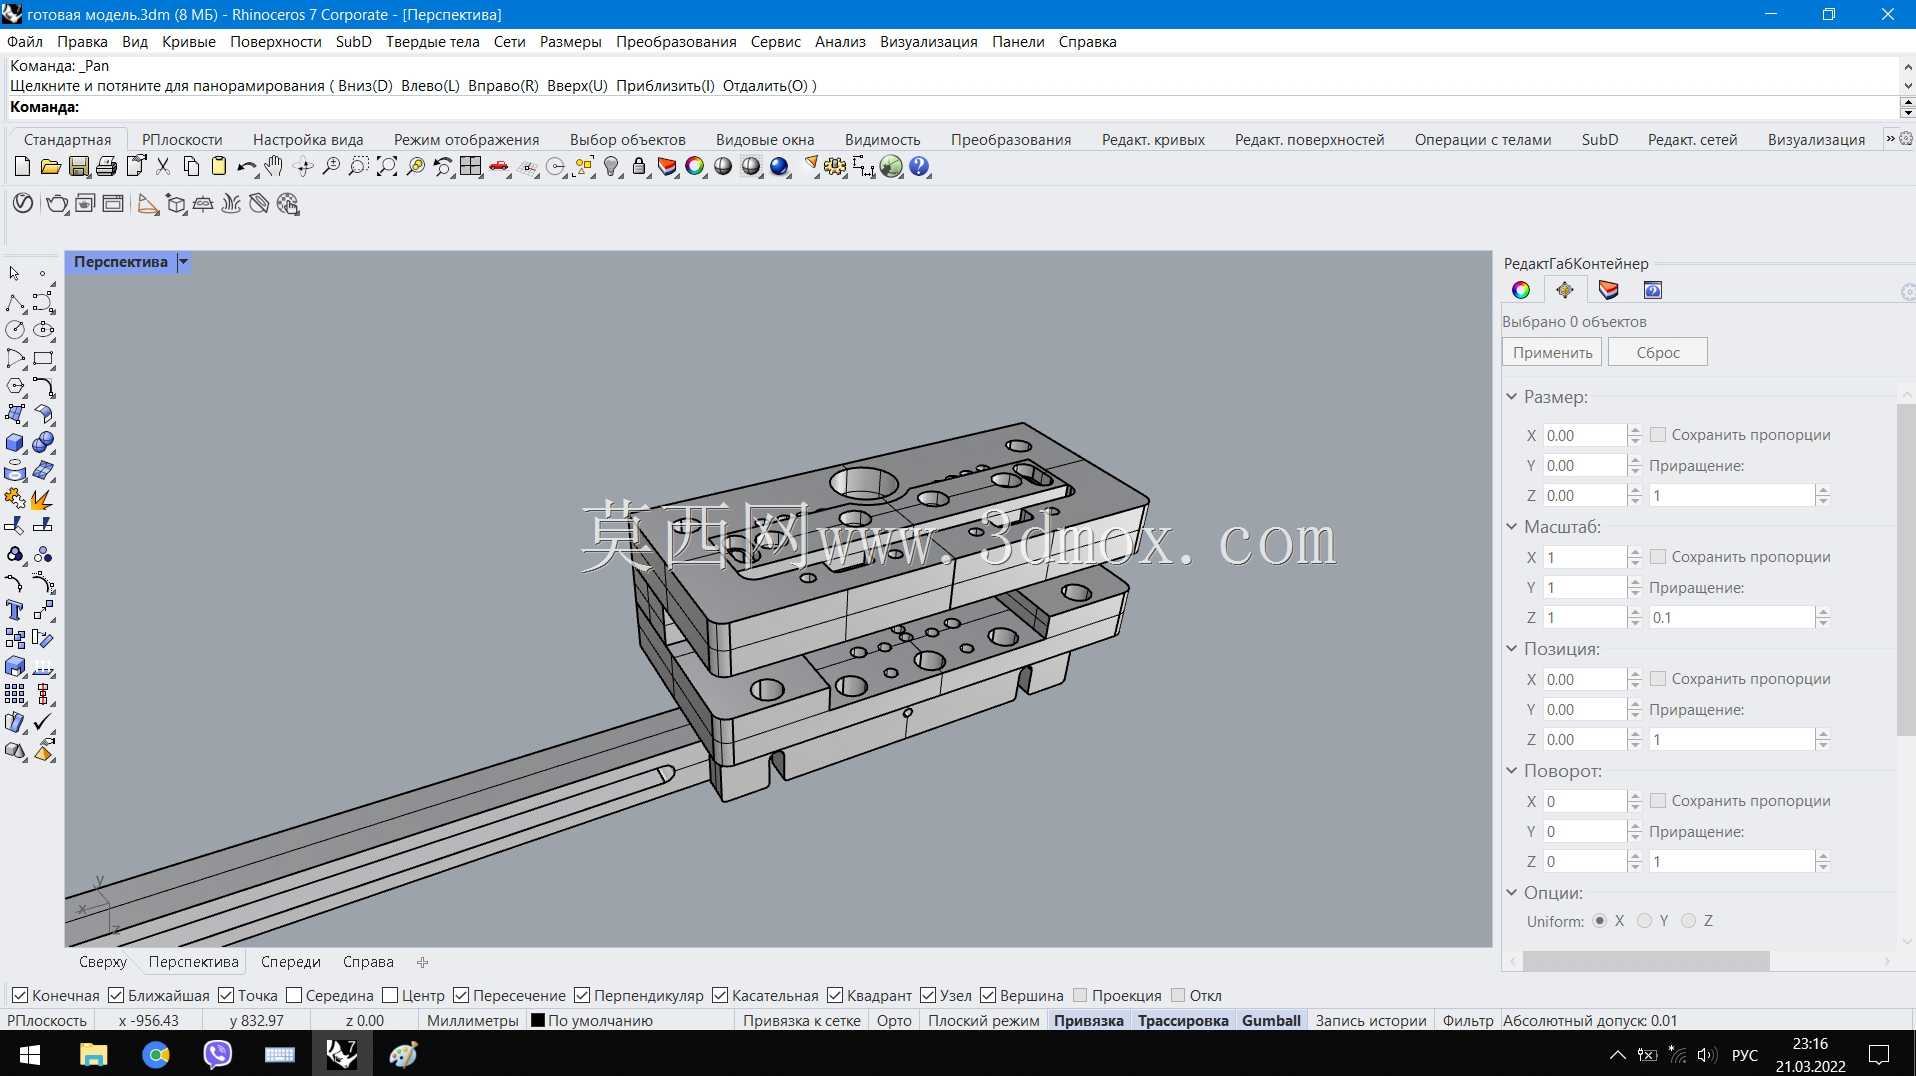
Task: Open the Properties color wheel panel tab
Action: coord(1521,290)
